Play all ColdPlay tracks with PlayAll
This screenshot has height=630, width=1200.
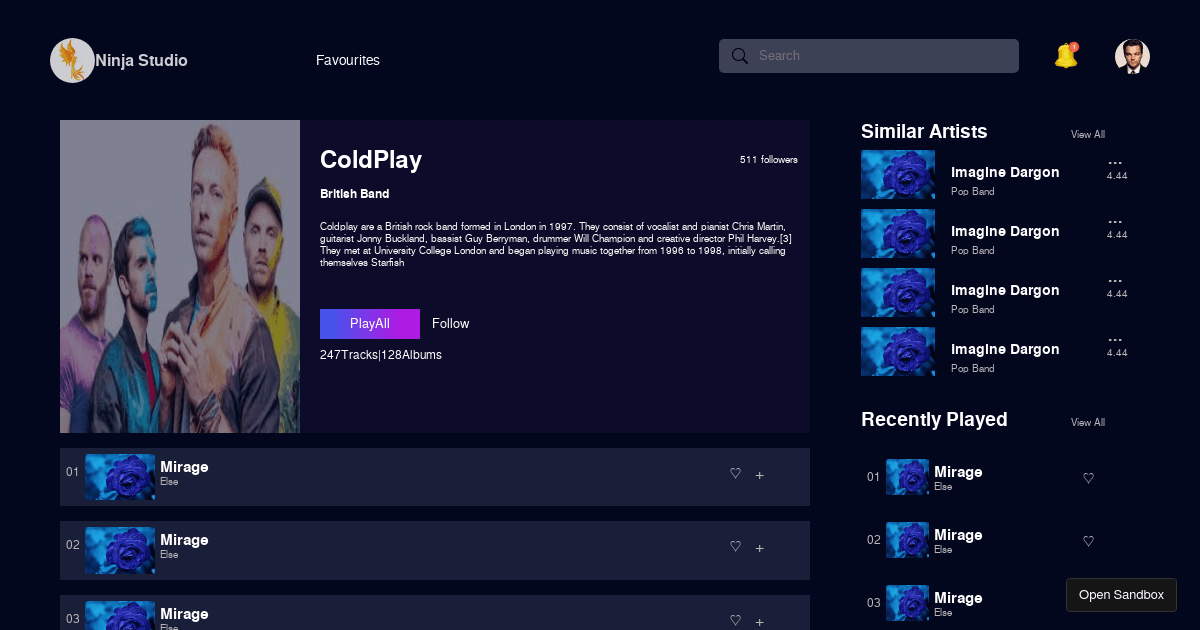(370, 324)
